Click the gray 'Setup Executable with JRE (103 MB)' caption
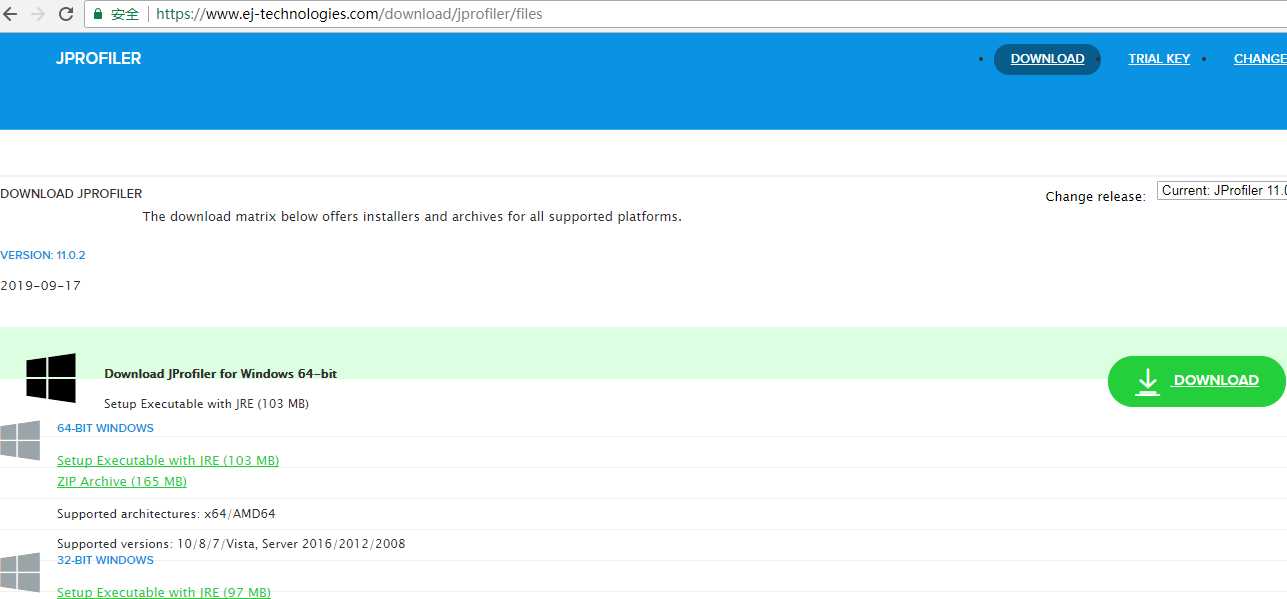1287x599 pixels. pos(206,404)
